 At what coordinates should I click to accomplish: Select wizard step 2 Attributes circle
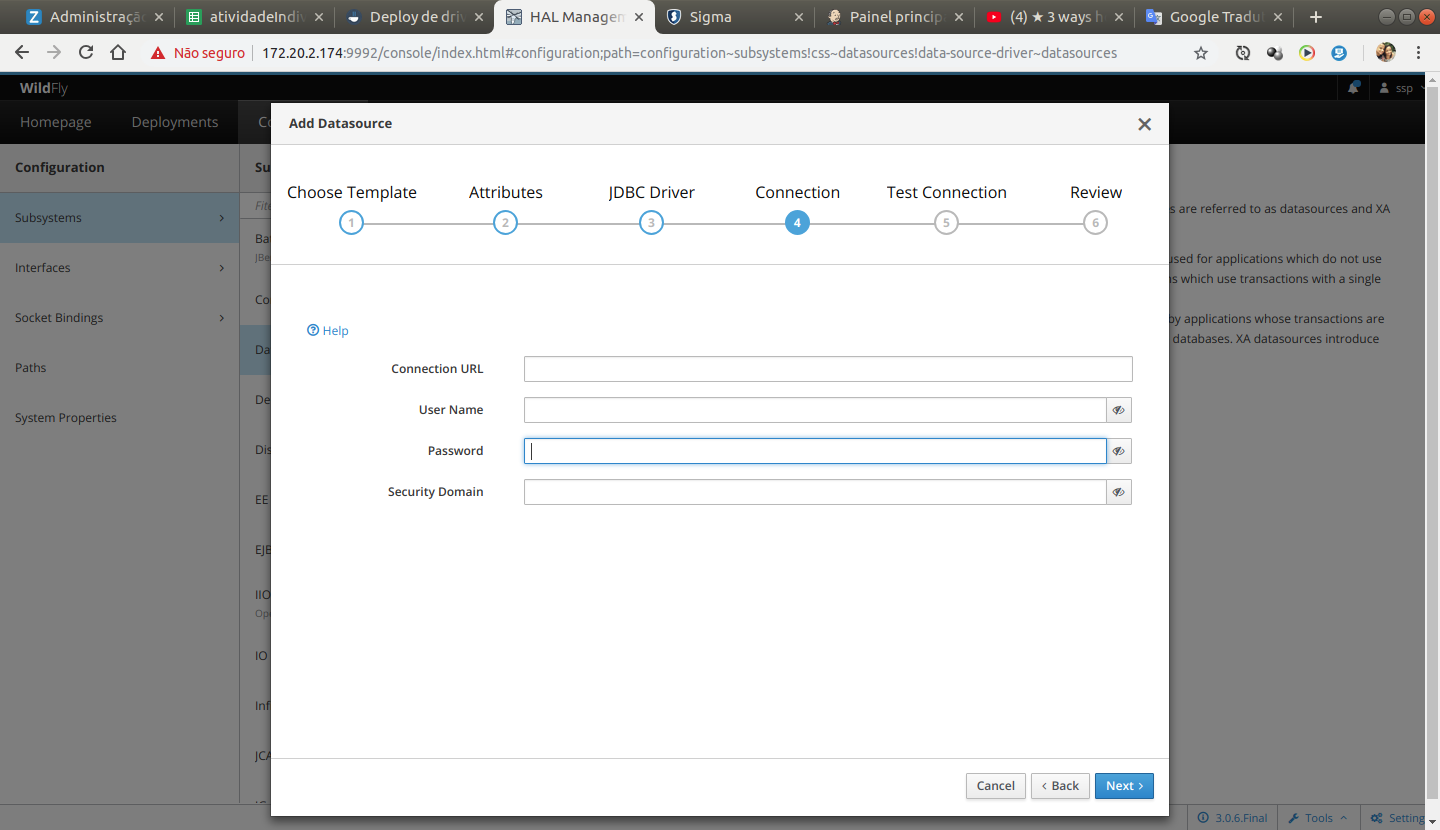pyautogui.click(x=505, y=223)
